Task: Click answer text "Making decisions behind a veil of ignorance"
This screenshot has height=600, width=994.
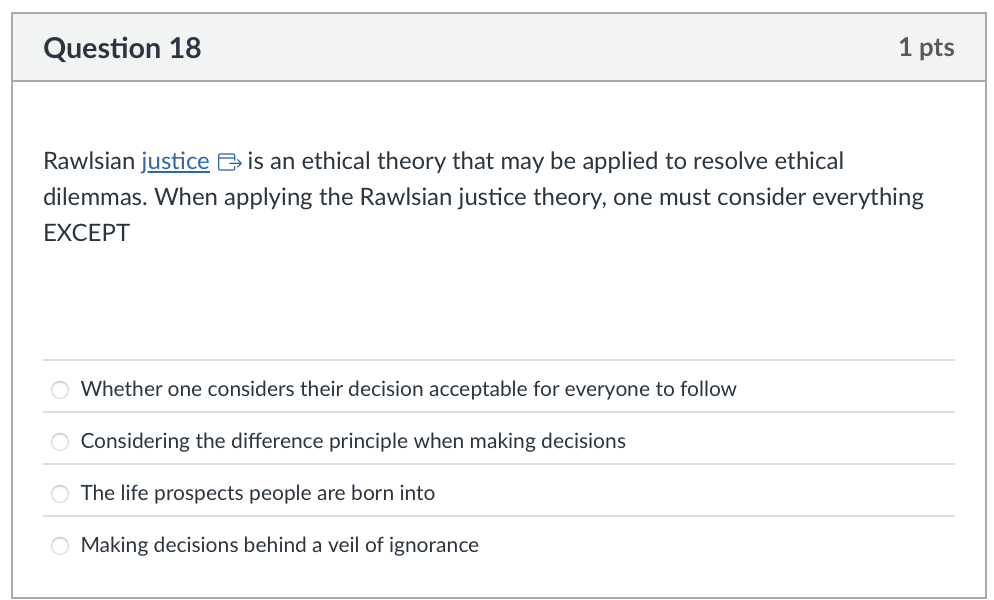Action: click(x=280, y=545)
